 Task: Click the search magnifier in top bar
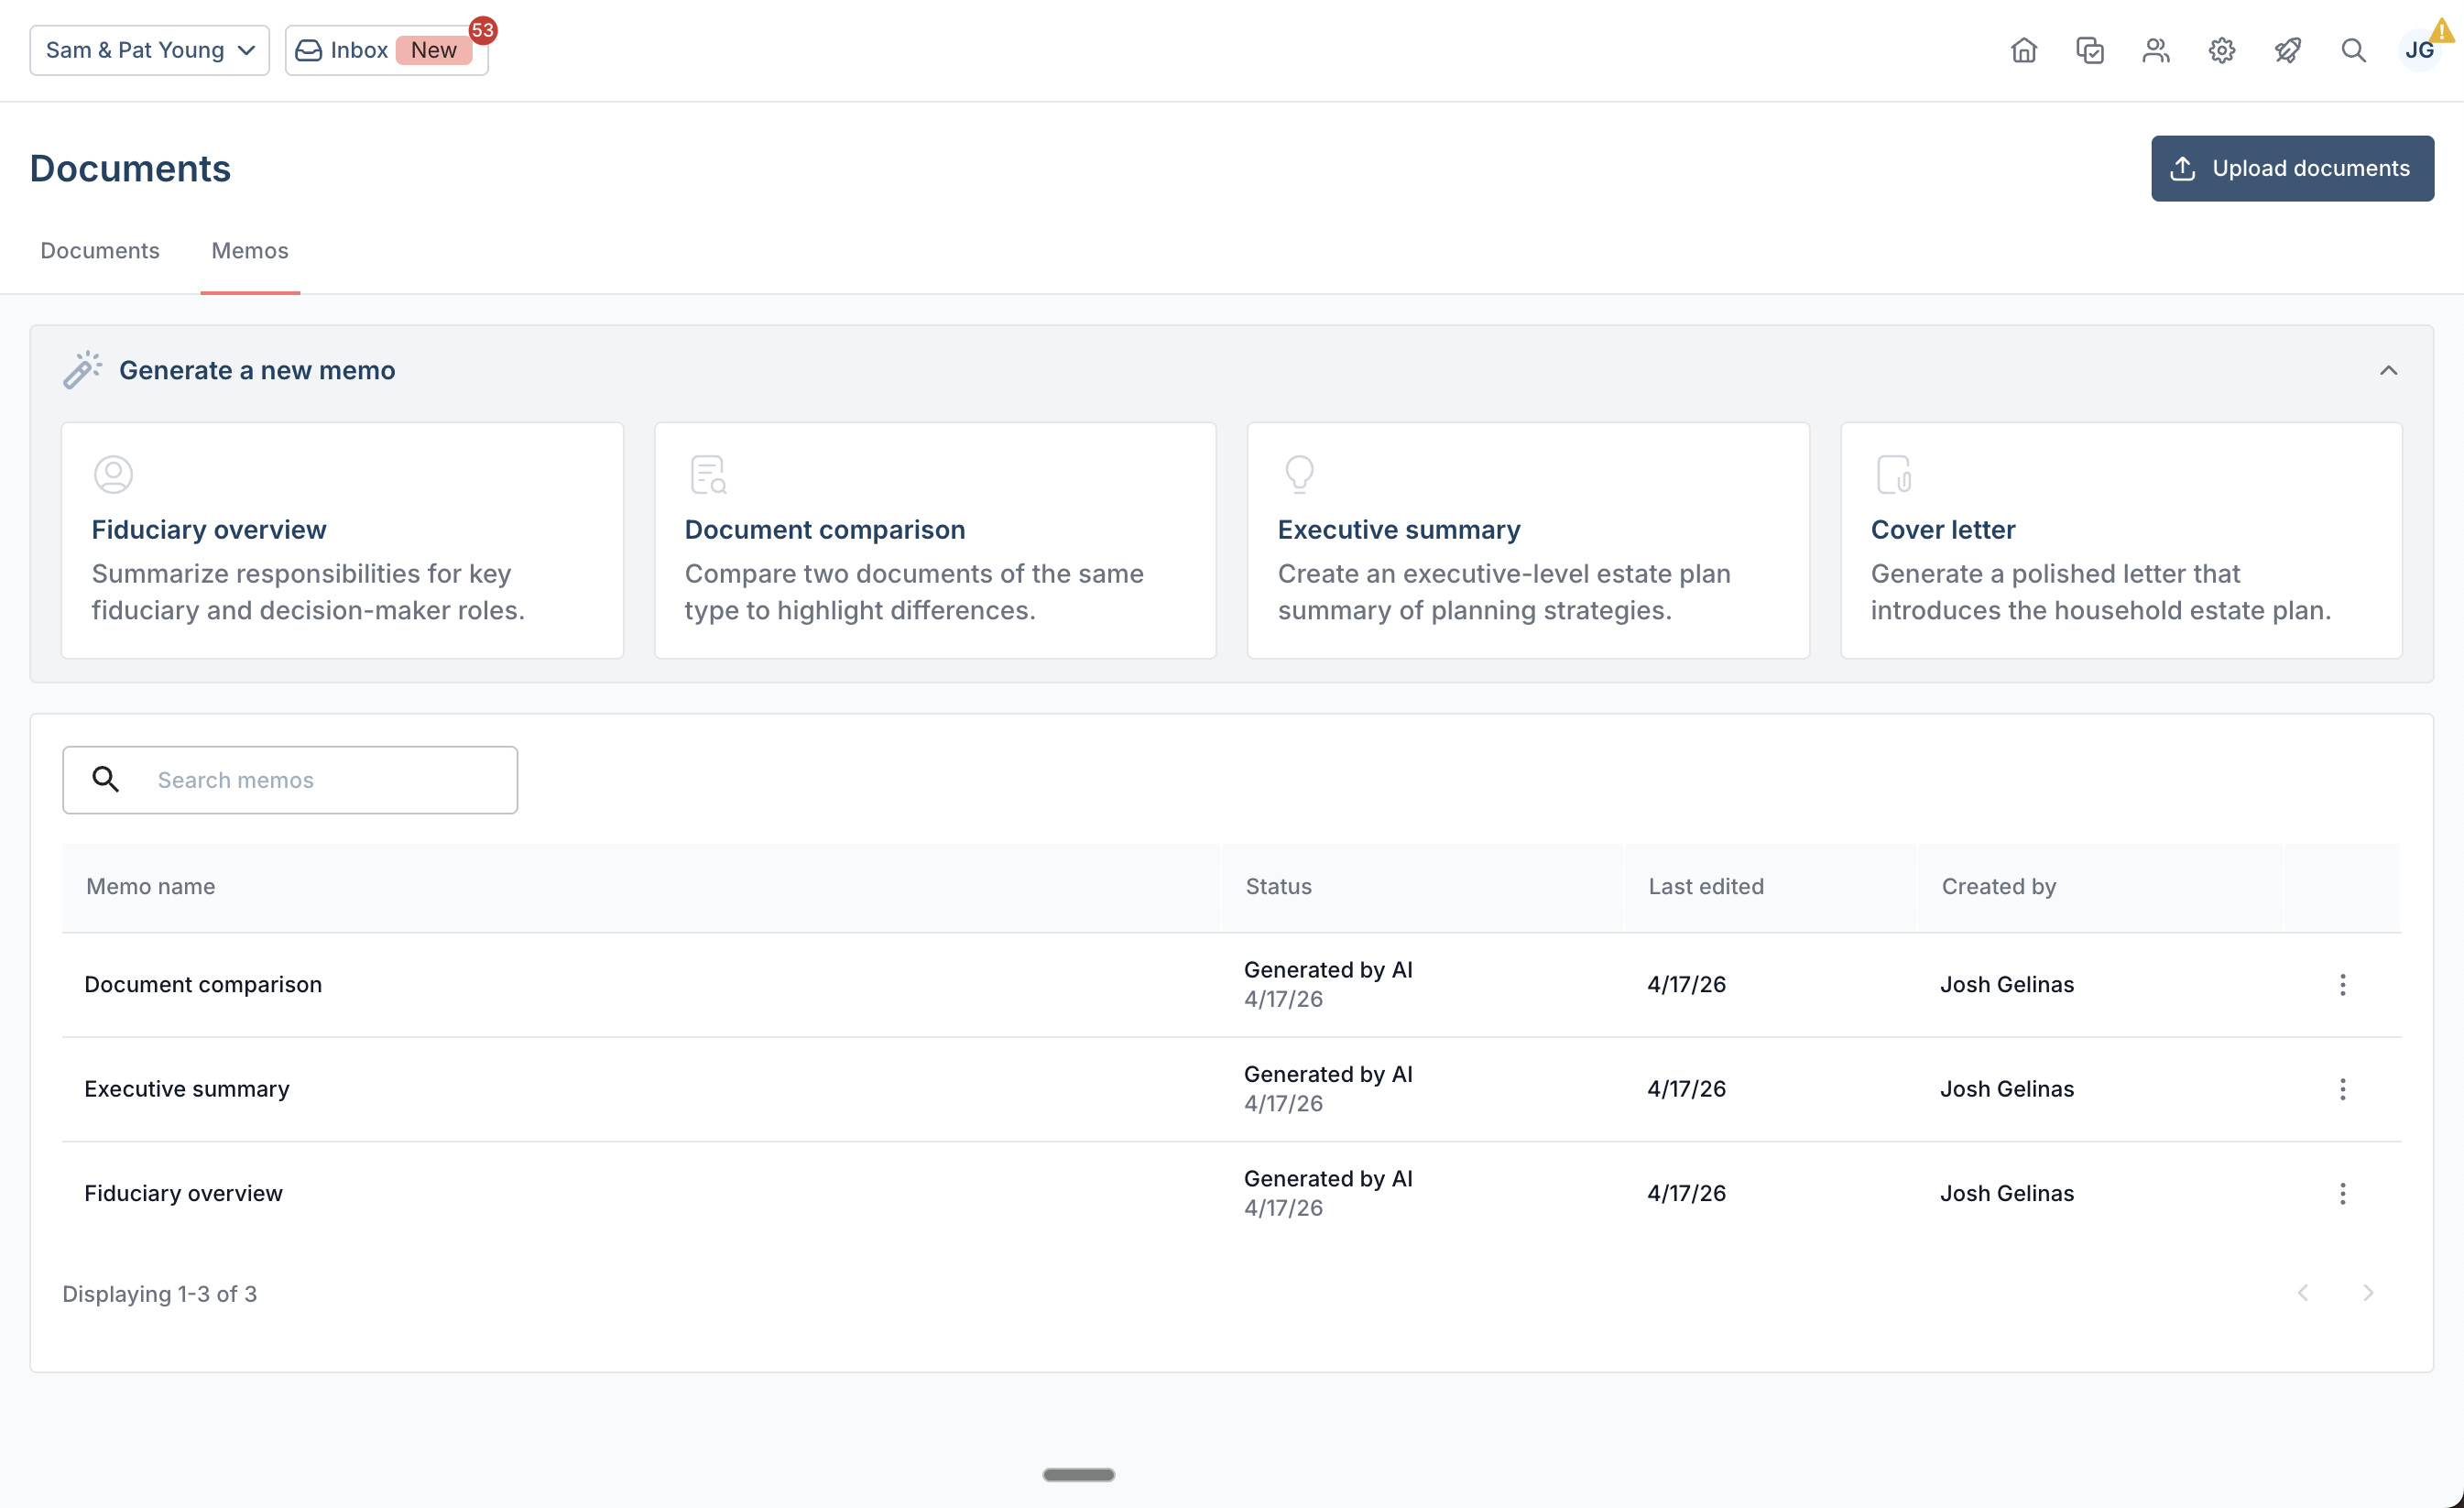point(2354,50)
